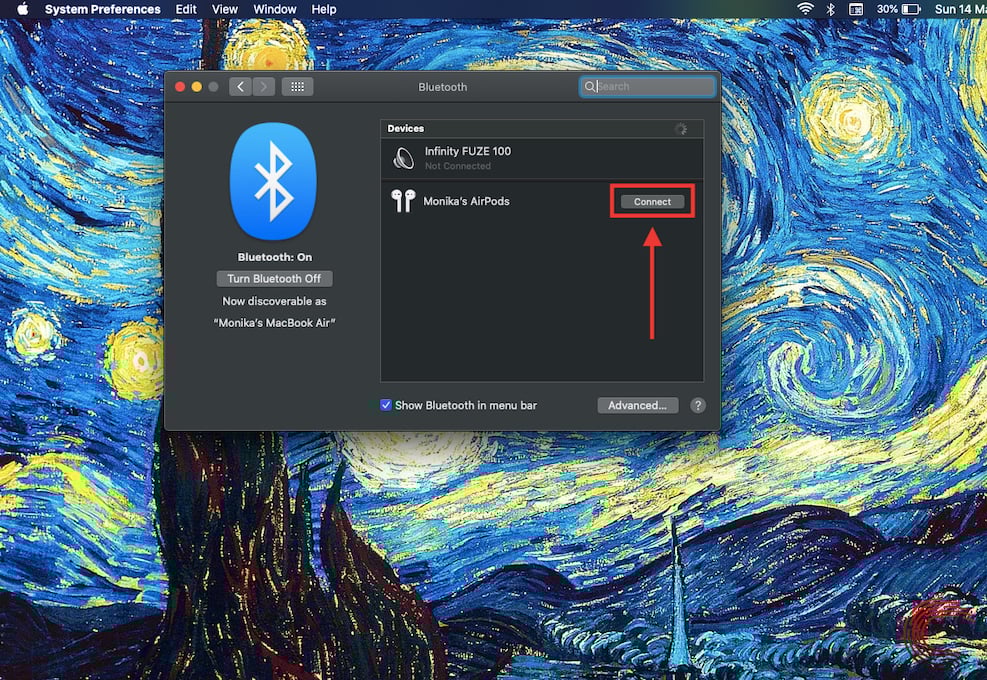Viewport: 987px width, 680px height.
Task: Open the Help menu
Action: pyautogui.click(x=324, y=9)
